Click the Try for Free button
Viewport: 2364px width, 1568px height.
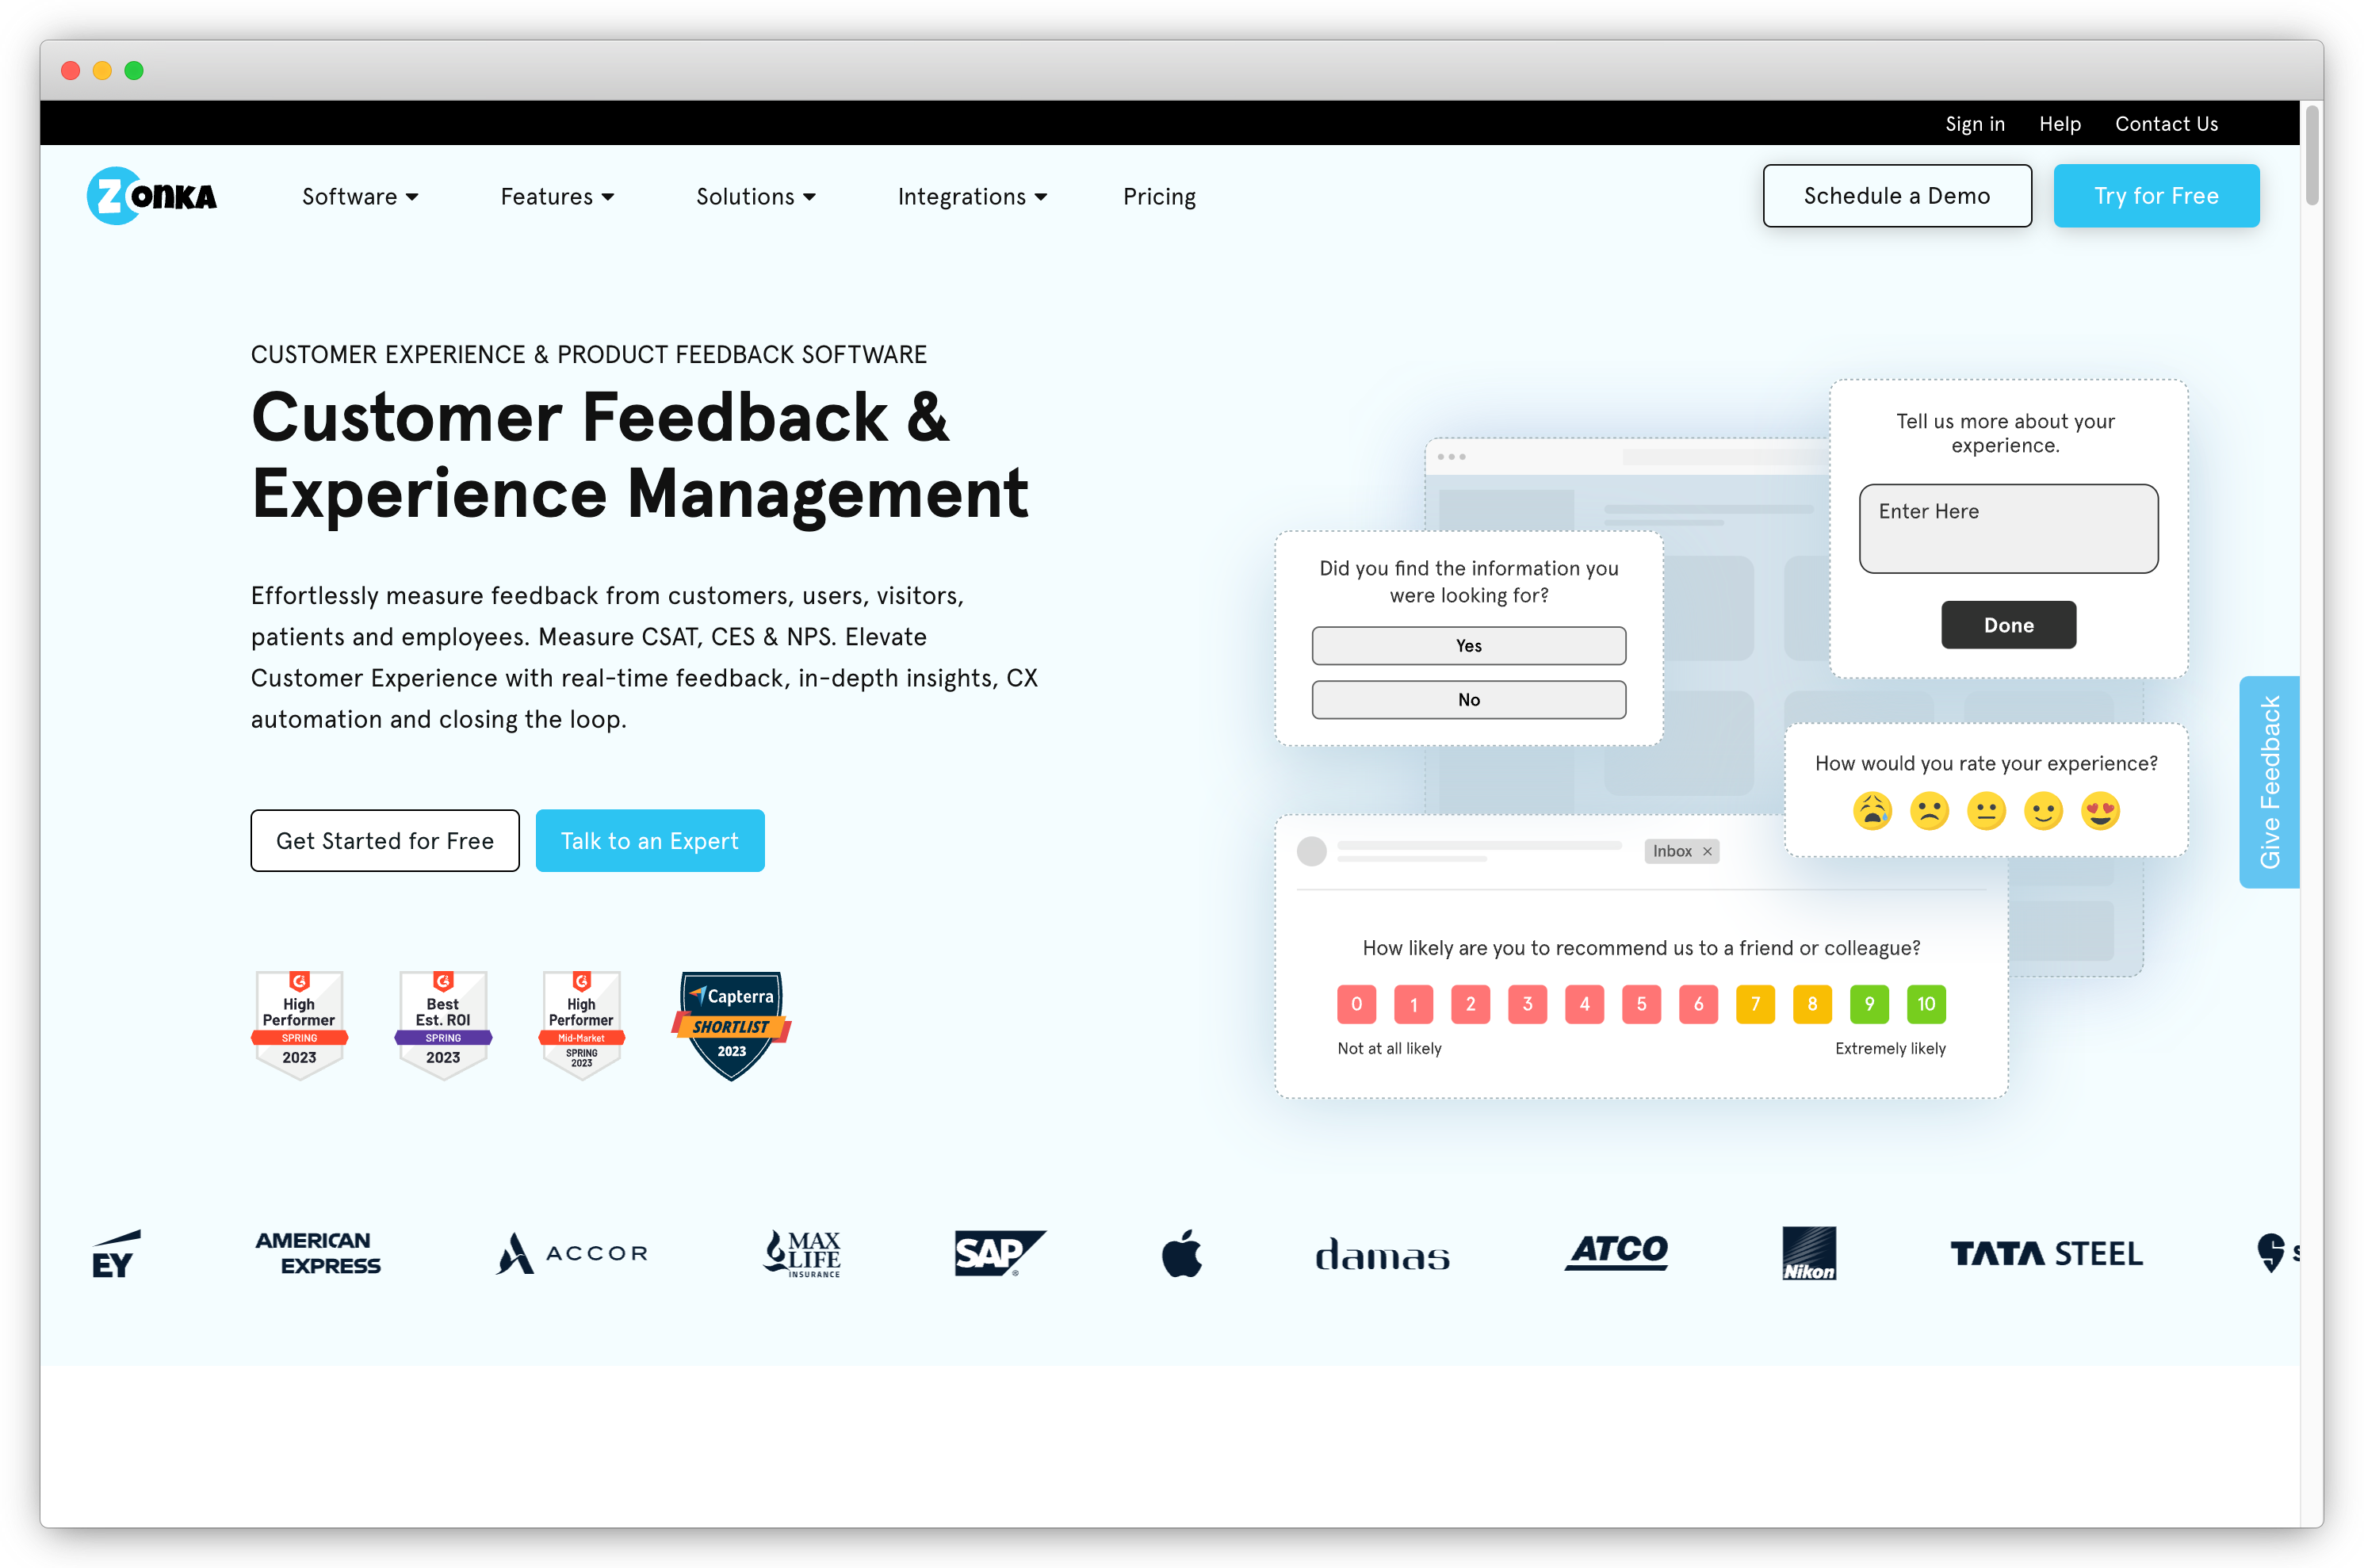point(2156,196)
